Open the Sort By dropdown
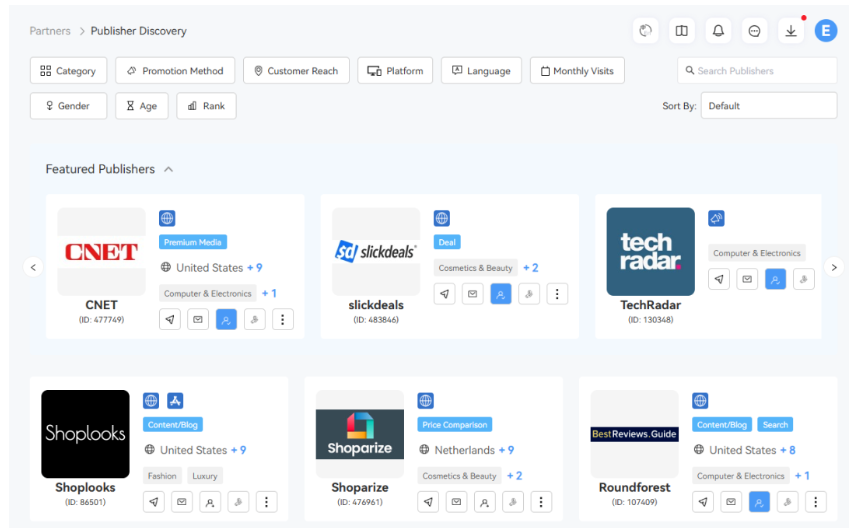Viewport: 857px width, 528px height. point(768,106)
